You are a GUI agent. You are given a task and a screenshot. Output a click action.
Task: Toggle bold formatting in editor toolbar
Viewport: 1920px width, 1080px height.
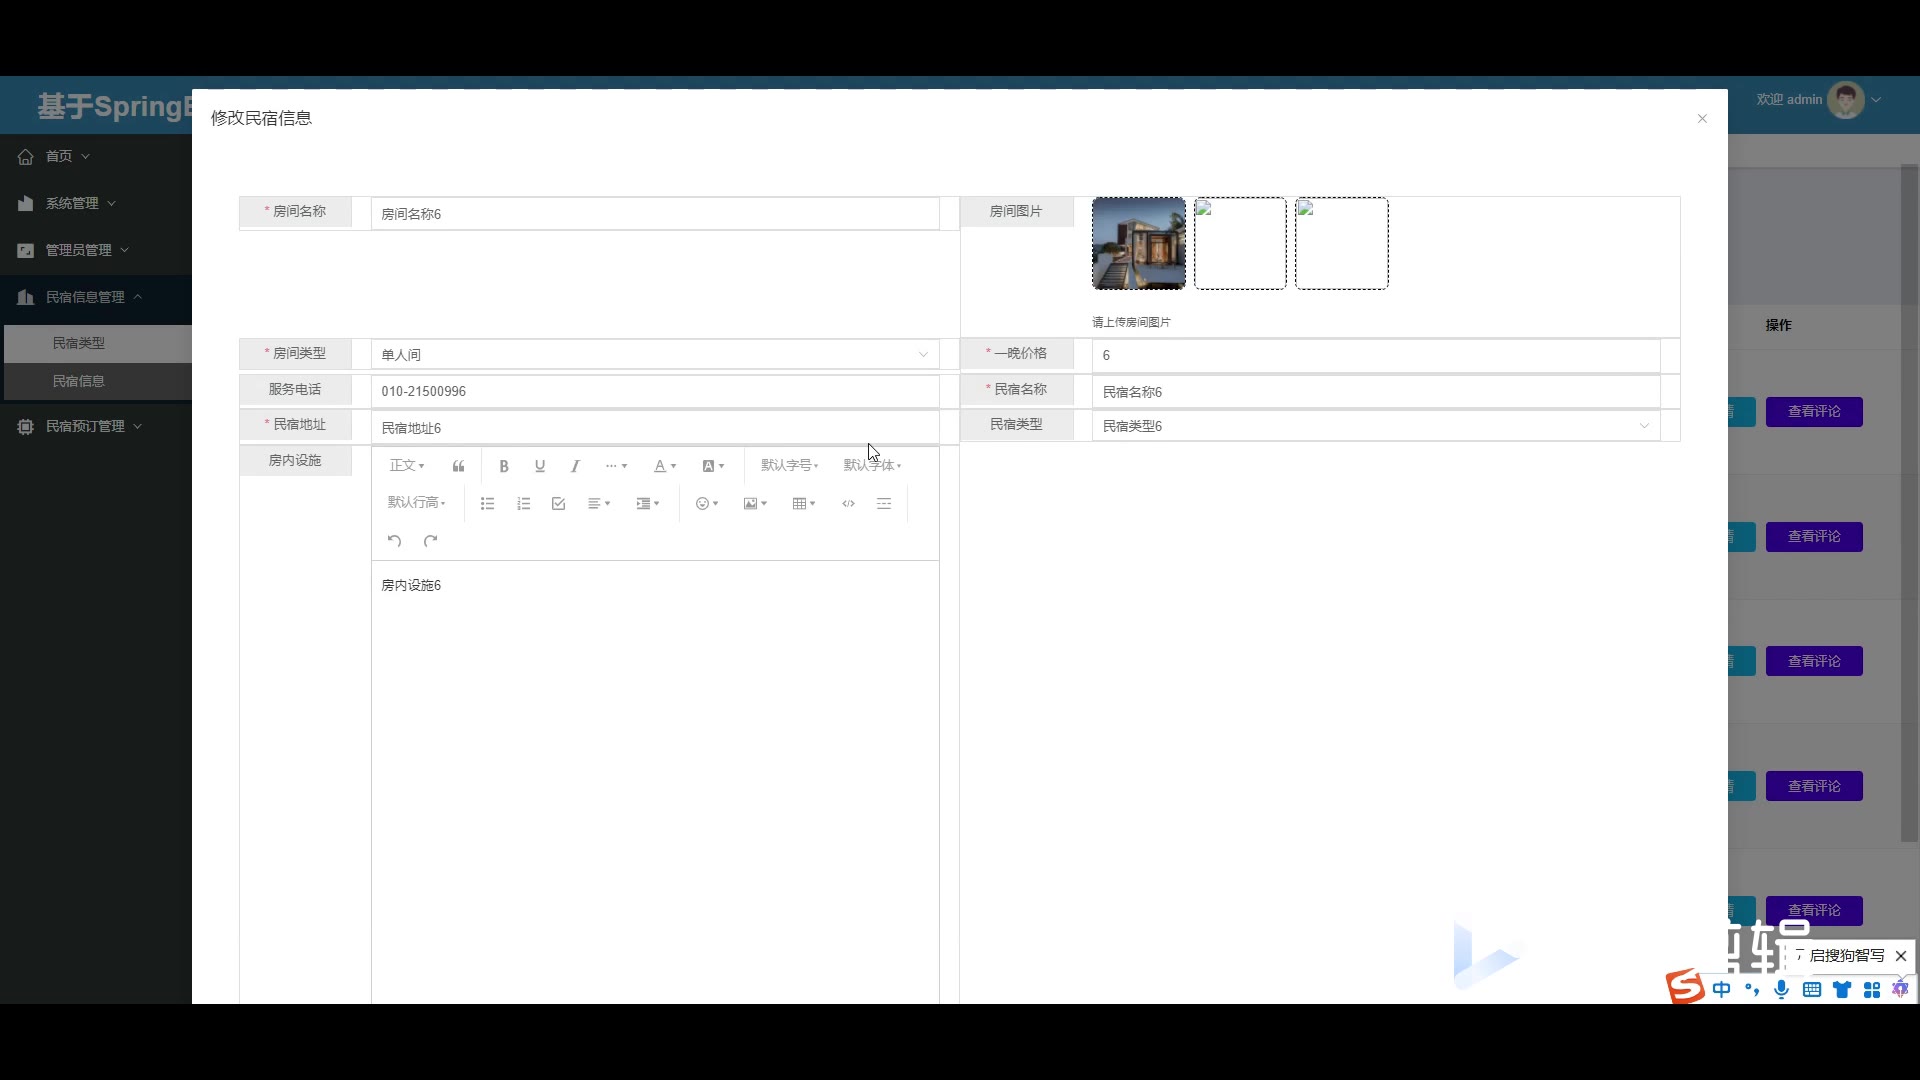coord(504,466)
